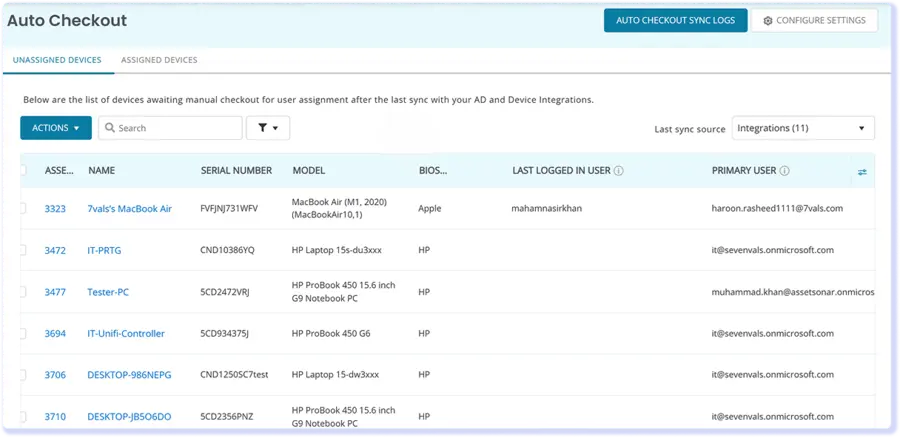Show info icon next to Primary User
The image size is (900, 438).
785,170
